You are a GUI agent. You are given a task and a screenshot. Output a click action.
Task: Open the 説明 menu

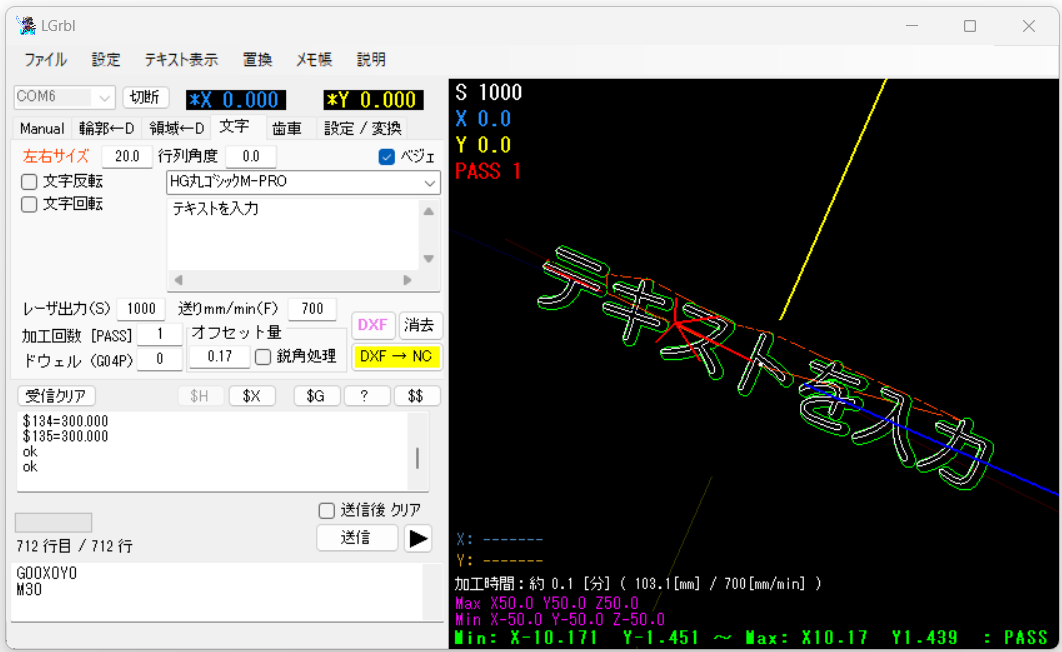371,60
